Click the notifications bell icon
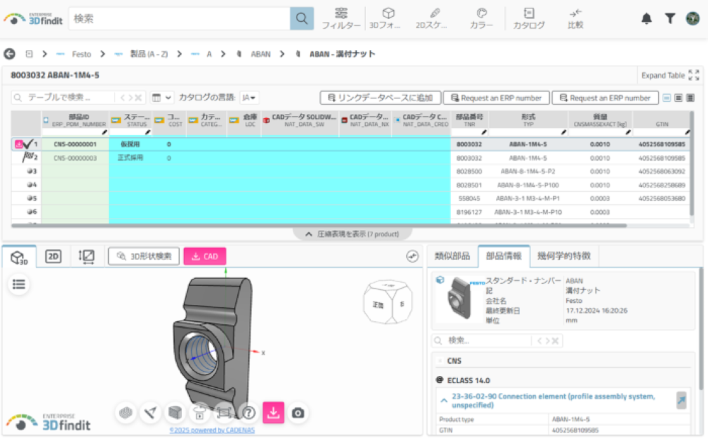Viewport: 708px width, 439px height. [646, 19]
